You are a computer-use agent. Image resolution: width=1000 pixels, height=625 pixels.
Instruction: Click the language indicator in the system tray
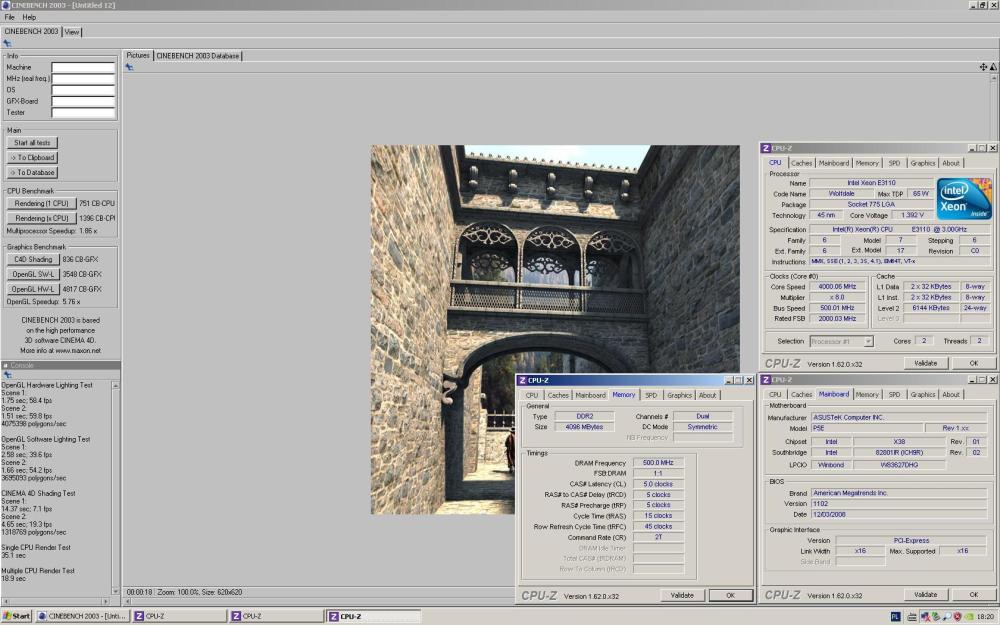pyautogui.click(x=895, y=617)
